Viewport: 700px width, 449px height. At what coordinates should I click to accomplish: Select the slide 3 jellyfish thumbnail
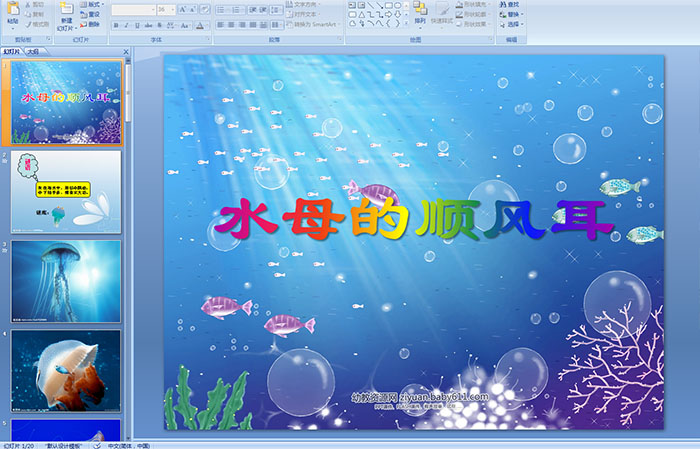click(66, 280)
